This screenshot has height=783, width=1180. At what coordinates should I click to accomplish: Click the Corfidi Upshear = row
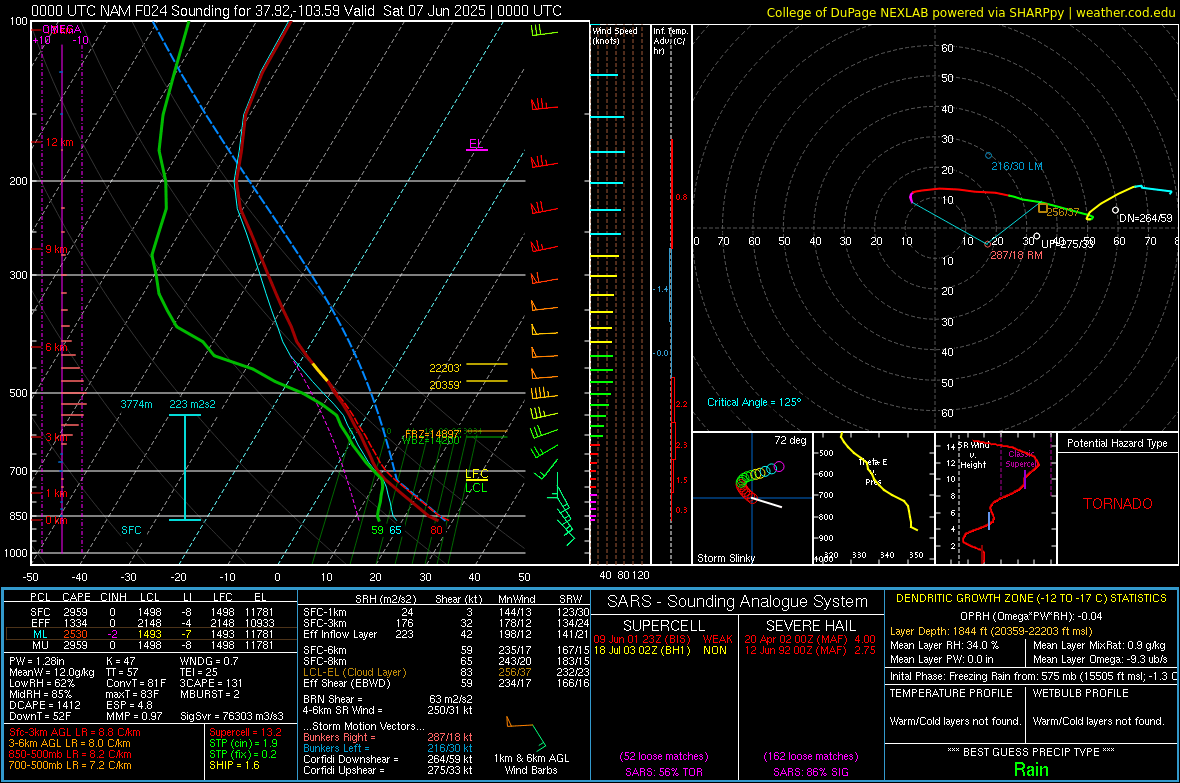pos(388,770)
